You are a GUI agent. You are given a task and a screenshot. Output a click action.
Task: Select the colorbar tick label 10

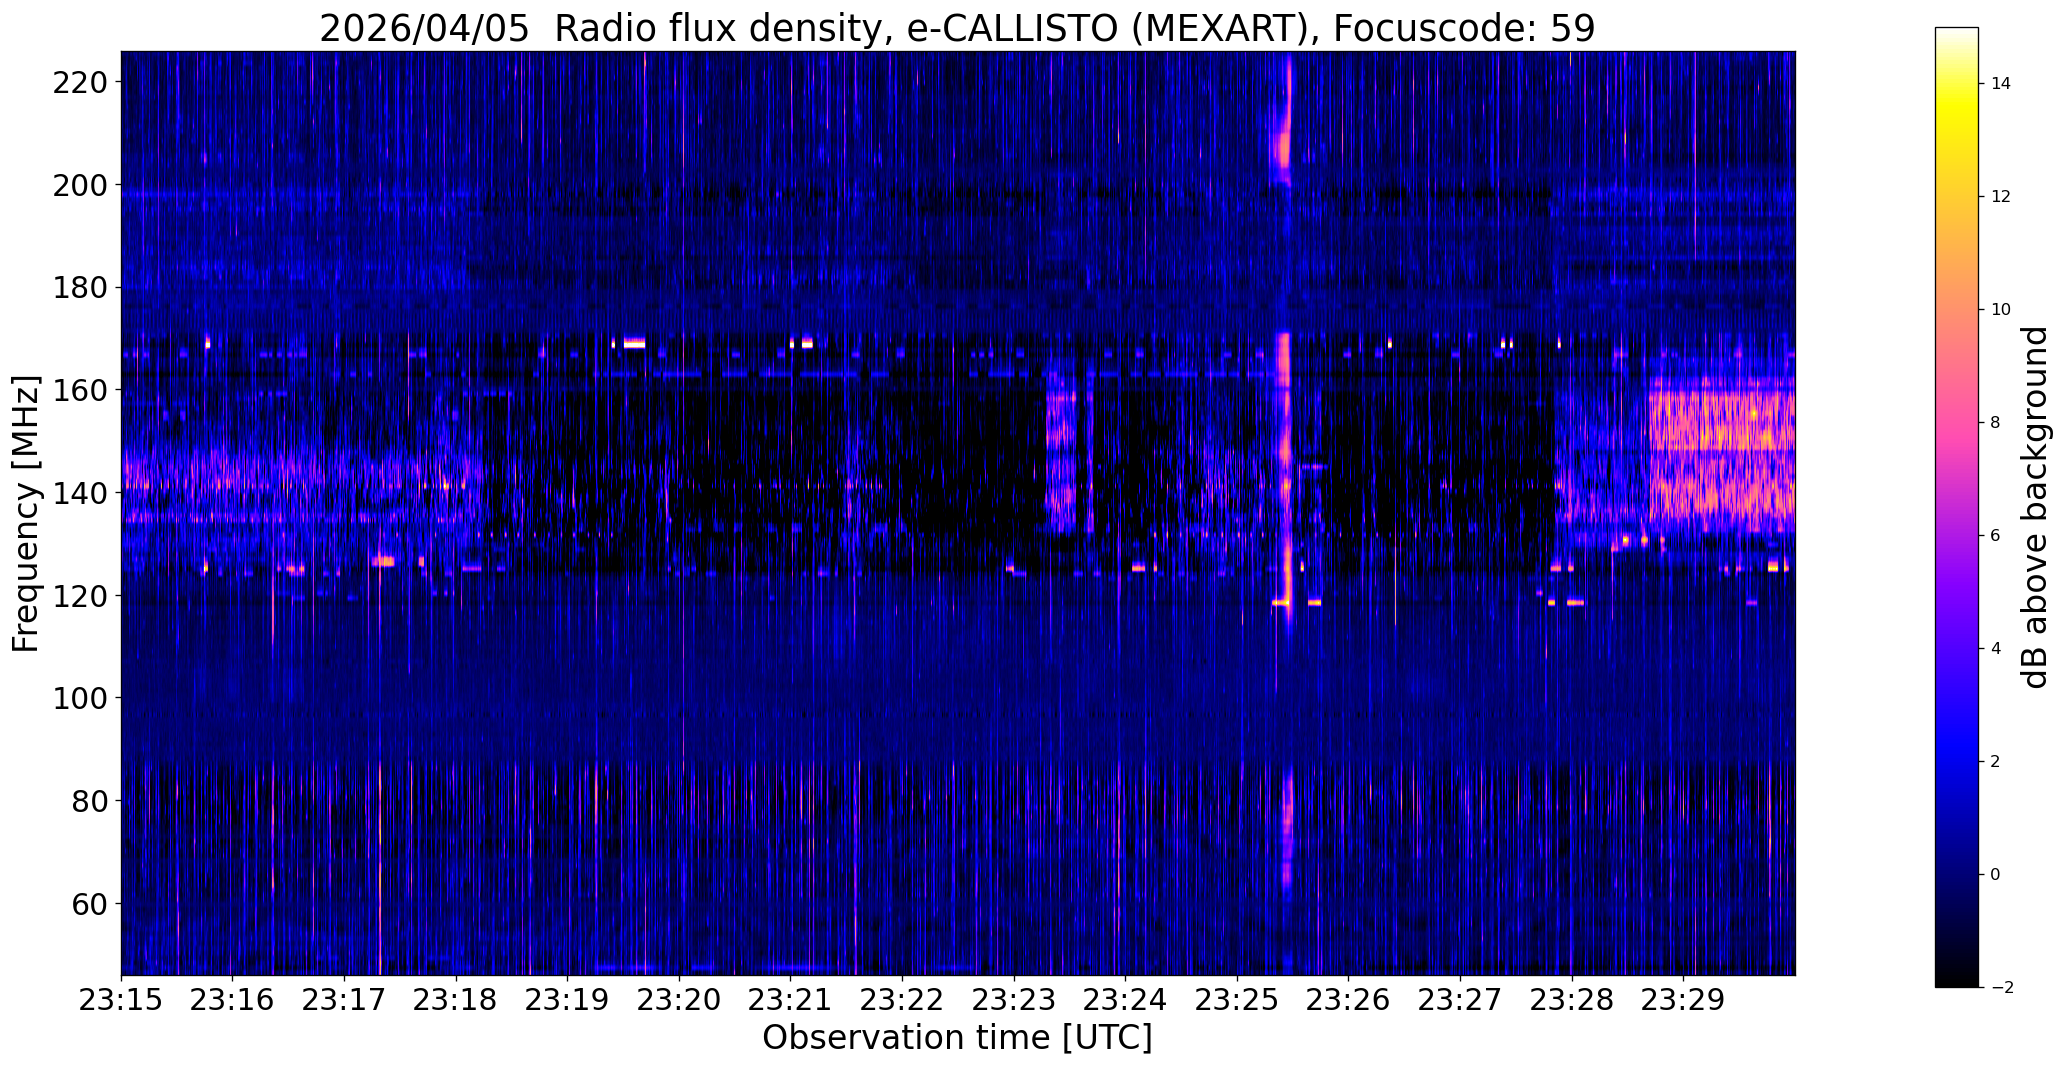(x=2001, y=310)
